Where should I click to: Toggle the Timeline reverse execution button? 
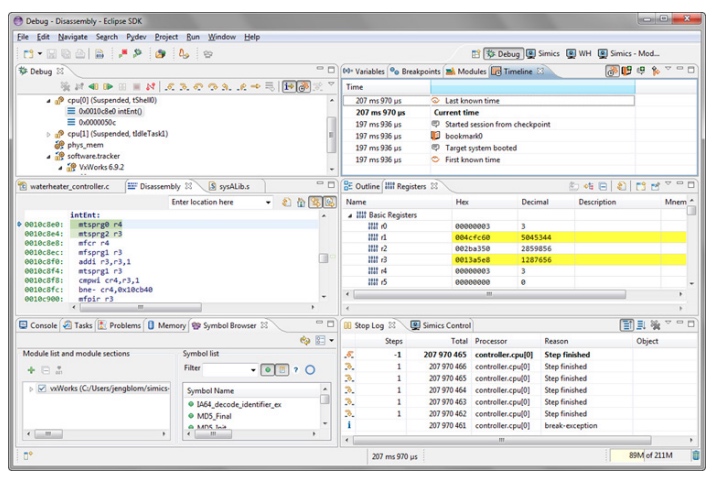tap(612, 71)
